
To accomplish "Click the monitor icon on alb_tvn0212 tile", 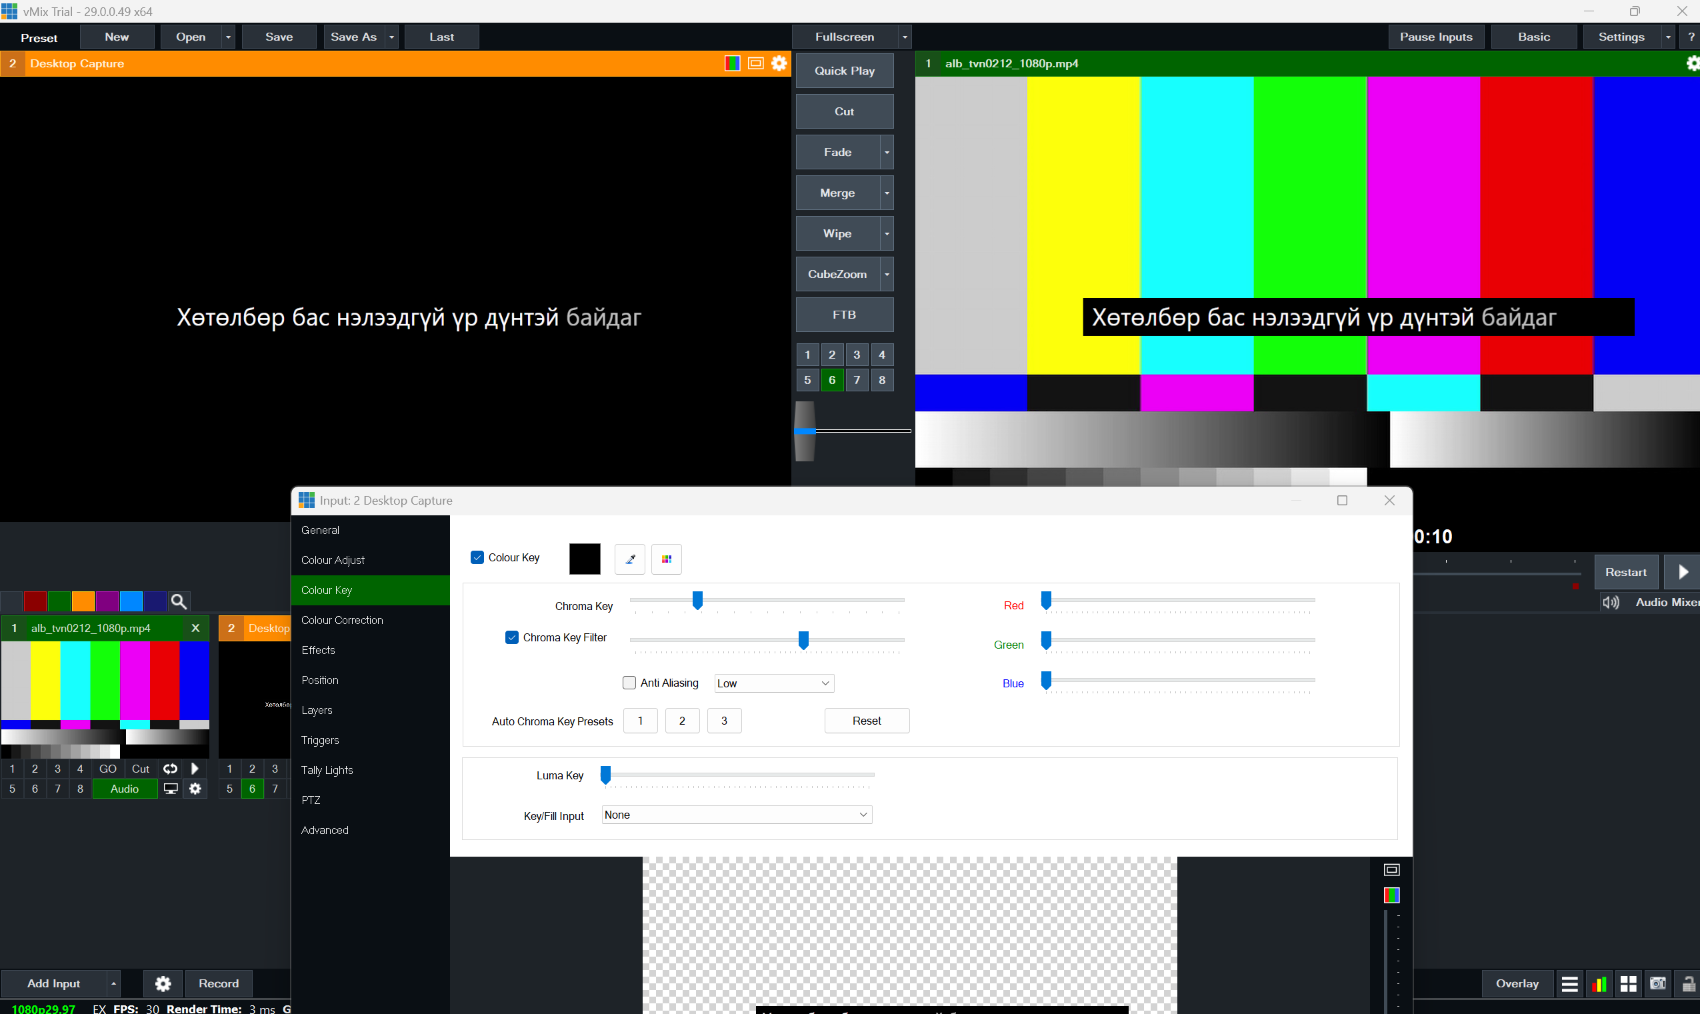I will click(x=170, y=789).
